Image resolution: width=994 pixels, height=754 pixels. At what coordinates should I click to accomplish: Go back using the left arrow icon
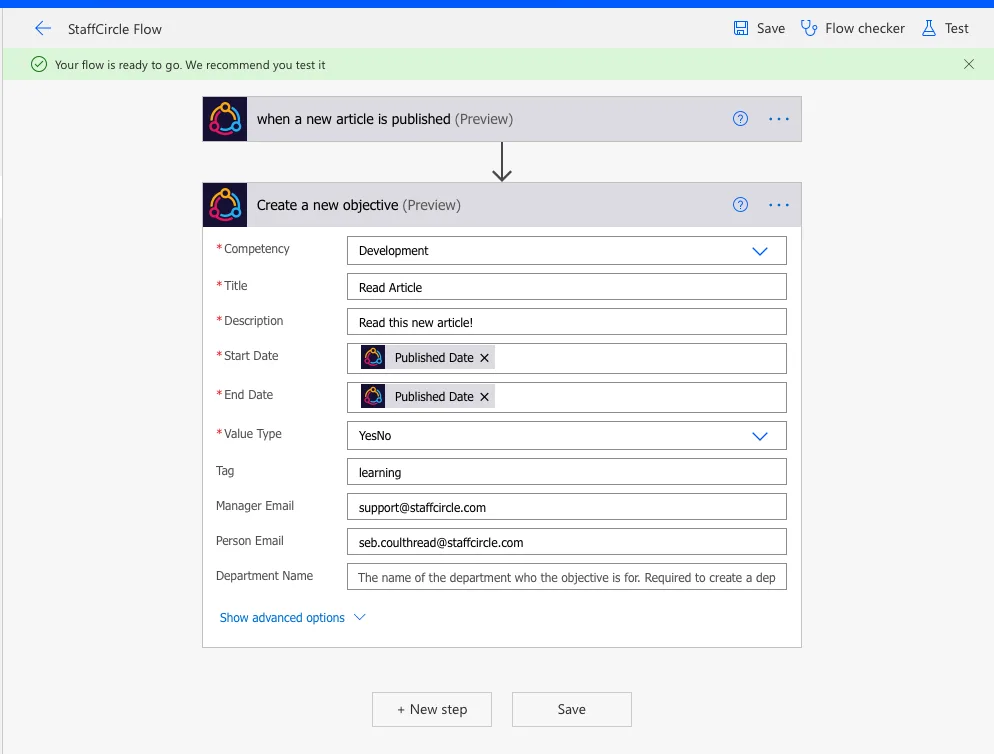(42, 29)
